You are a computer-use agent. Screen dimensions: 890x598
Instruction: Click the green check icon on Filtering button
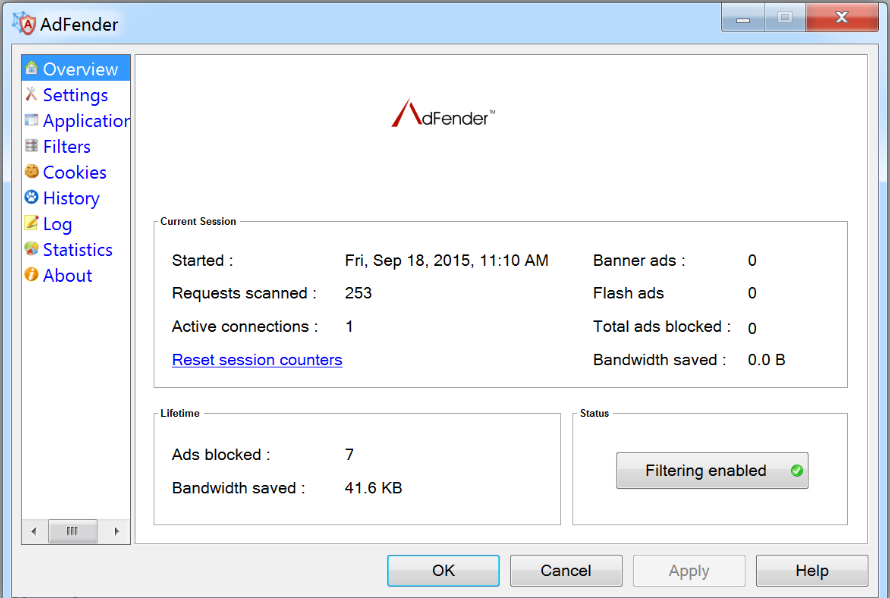click(796, 470)
